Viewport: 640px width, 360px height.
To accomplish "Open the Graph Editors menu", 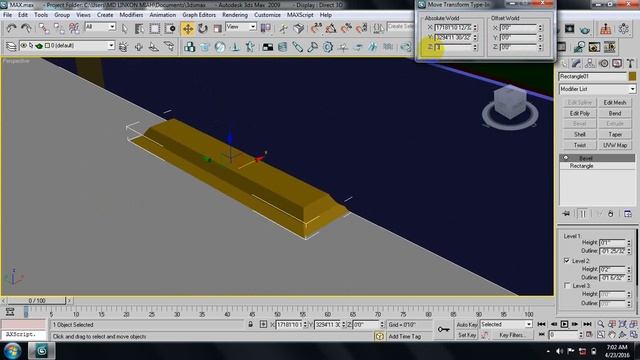I will coord(199,15).
